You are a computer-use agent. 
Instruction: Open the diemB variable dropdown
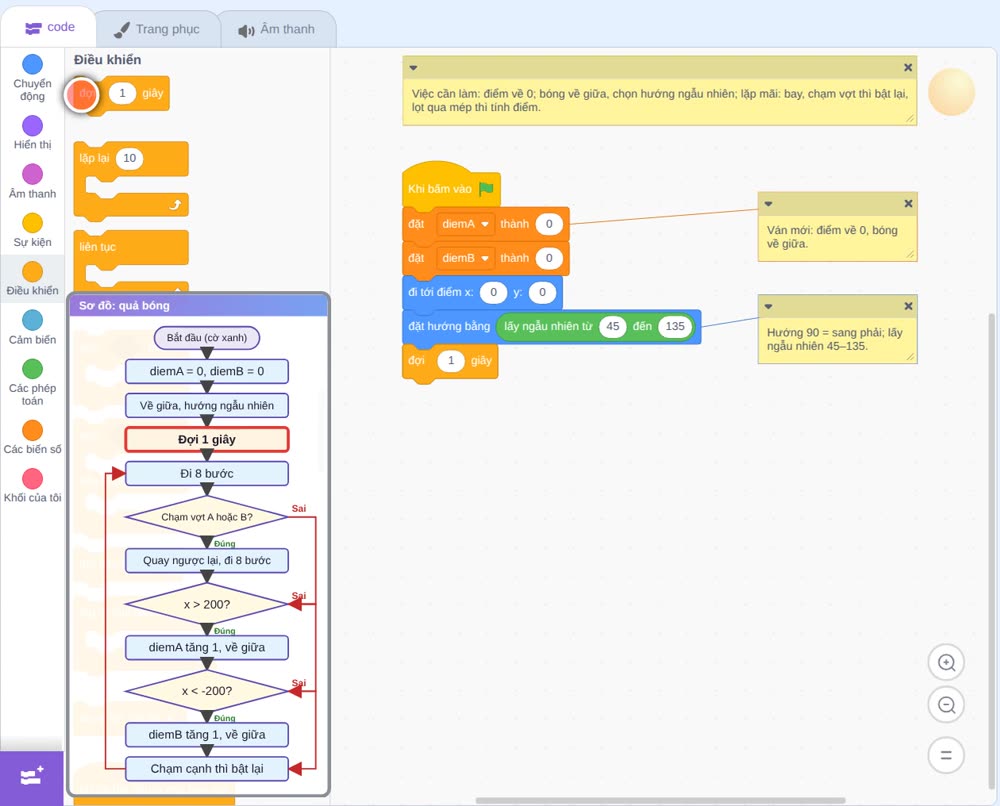[x=465, y=258]
